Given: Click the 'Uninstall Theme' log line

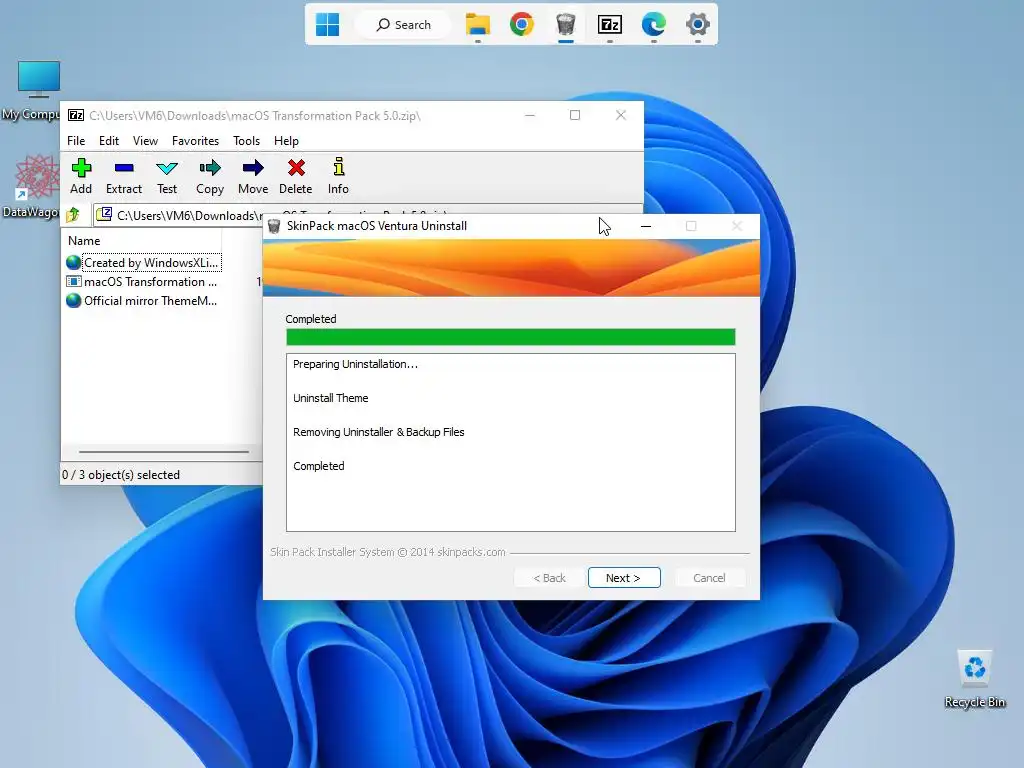Looking at the screenshot, I should pos(330,398).
